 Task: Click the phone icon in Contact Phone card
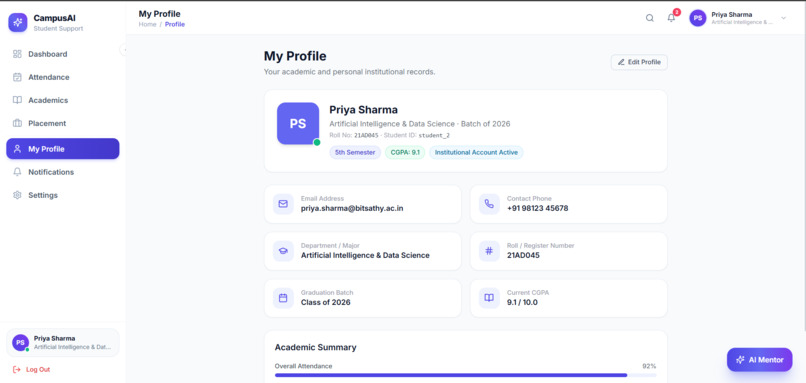tap(489, 204)
